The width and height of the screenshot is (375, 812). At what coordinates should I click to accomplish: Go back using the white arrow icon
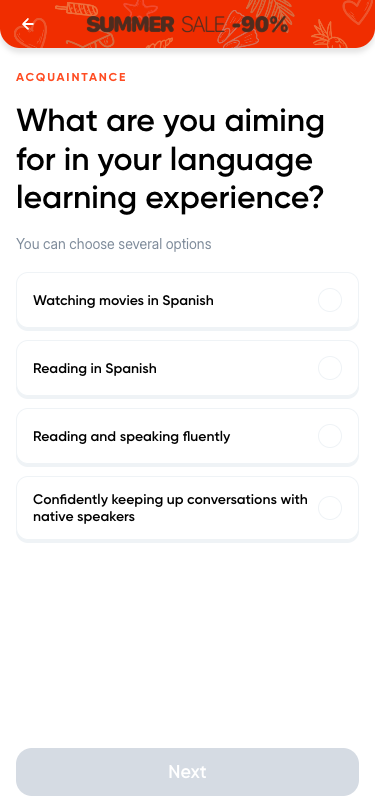tap(27, 24)
